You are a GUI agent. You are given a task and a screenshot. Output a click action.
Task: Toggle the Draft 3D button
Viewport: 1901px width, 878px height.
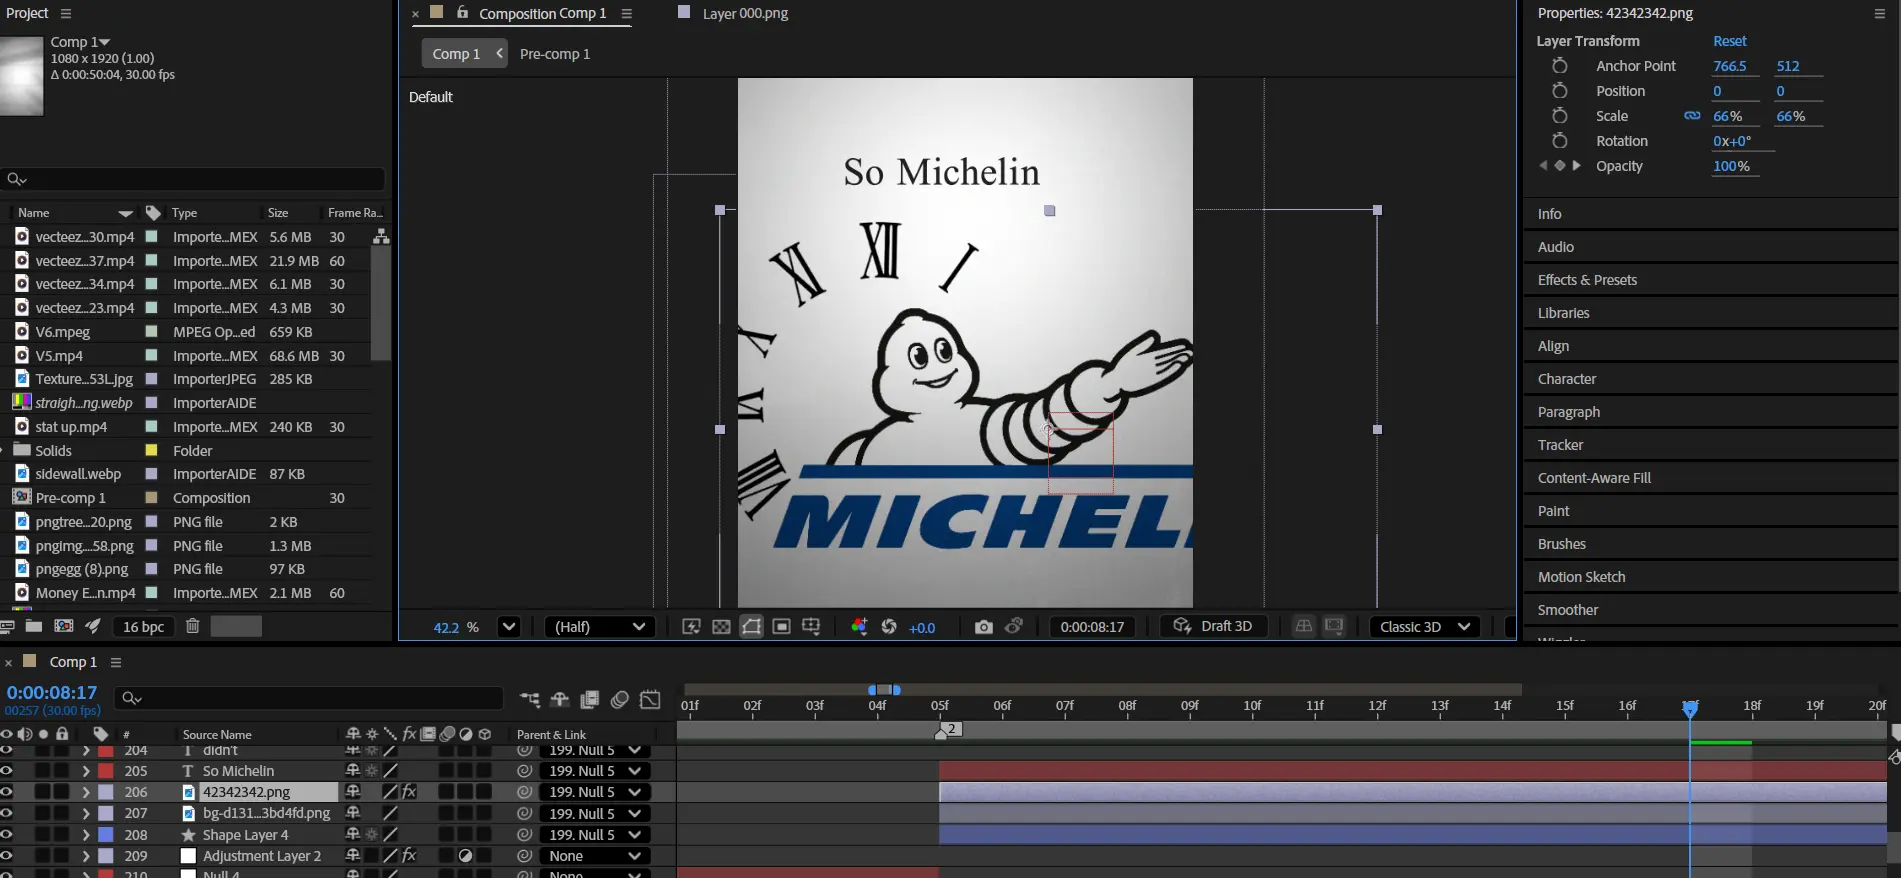pos(1213,626)
